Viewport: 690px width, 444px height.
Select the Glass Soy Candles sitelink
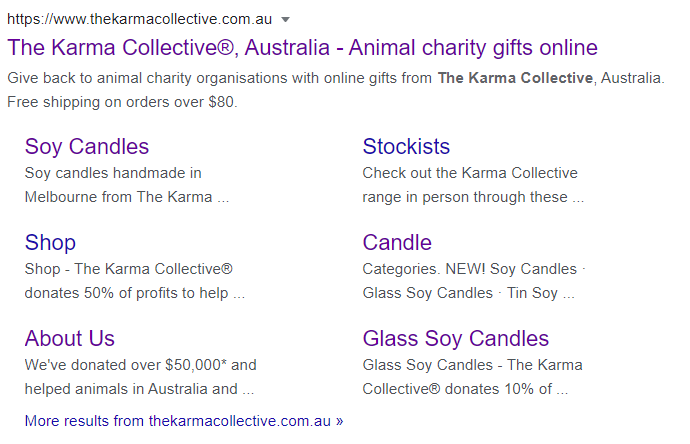[455, 338]
